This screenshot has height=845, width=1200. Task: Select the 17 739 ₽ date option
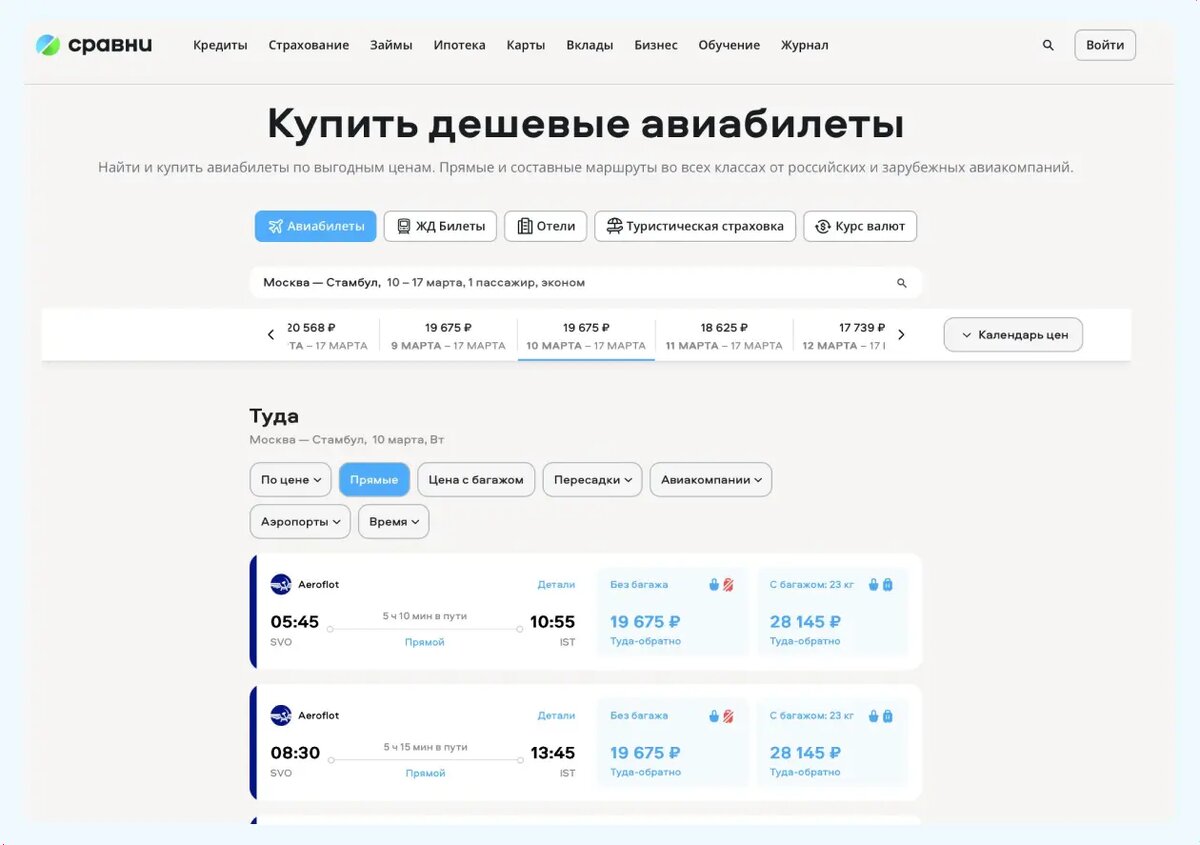coord(844,337)
